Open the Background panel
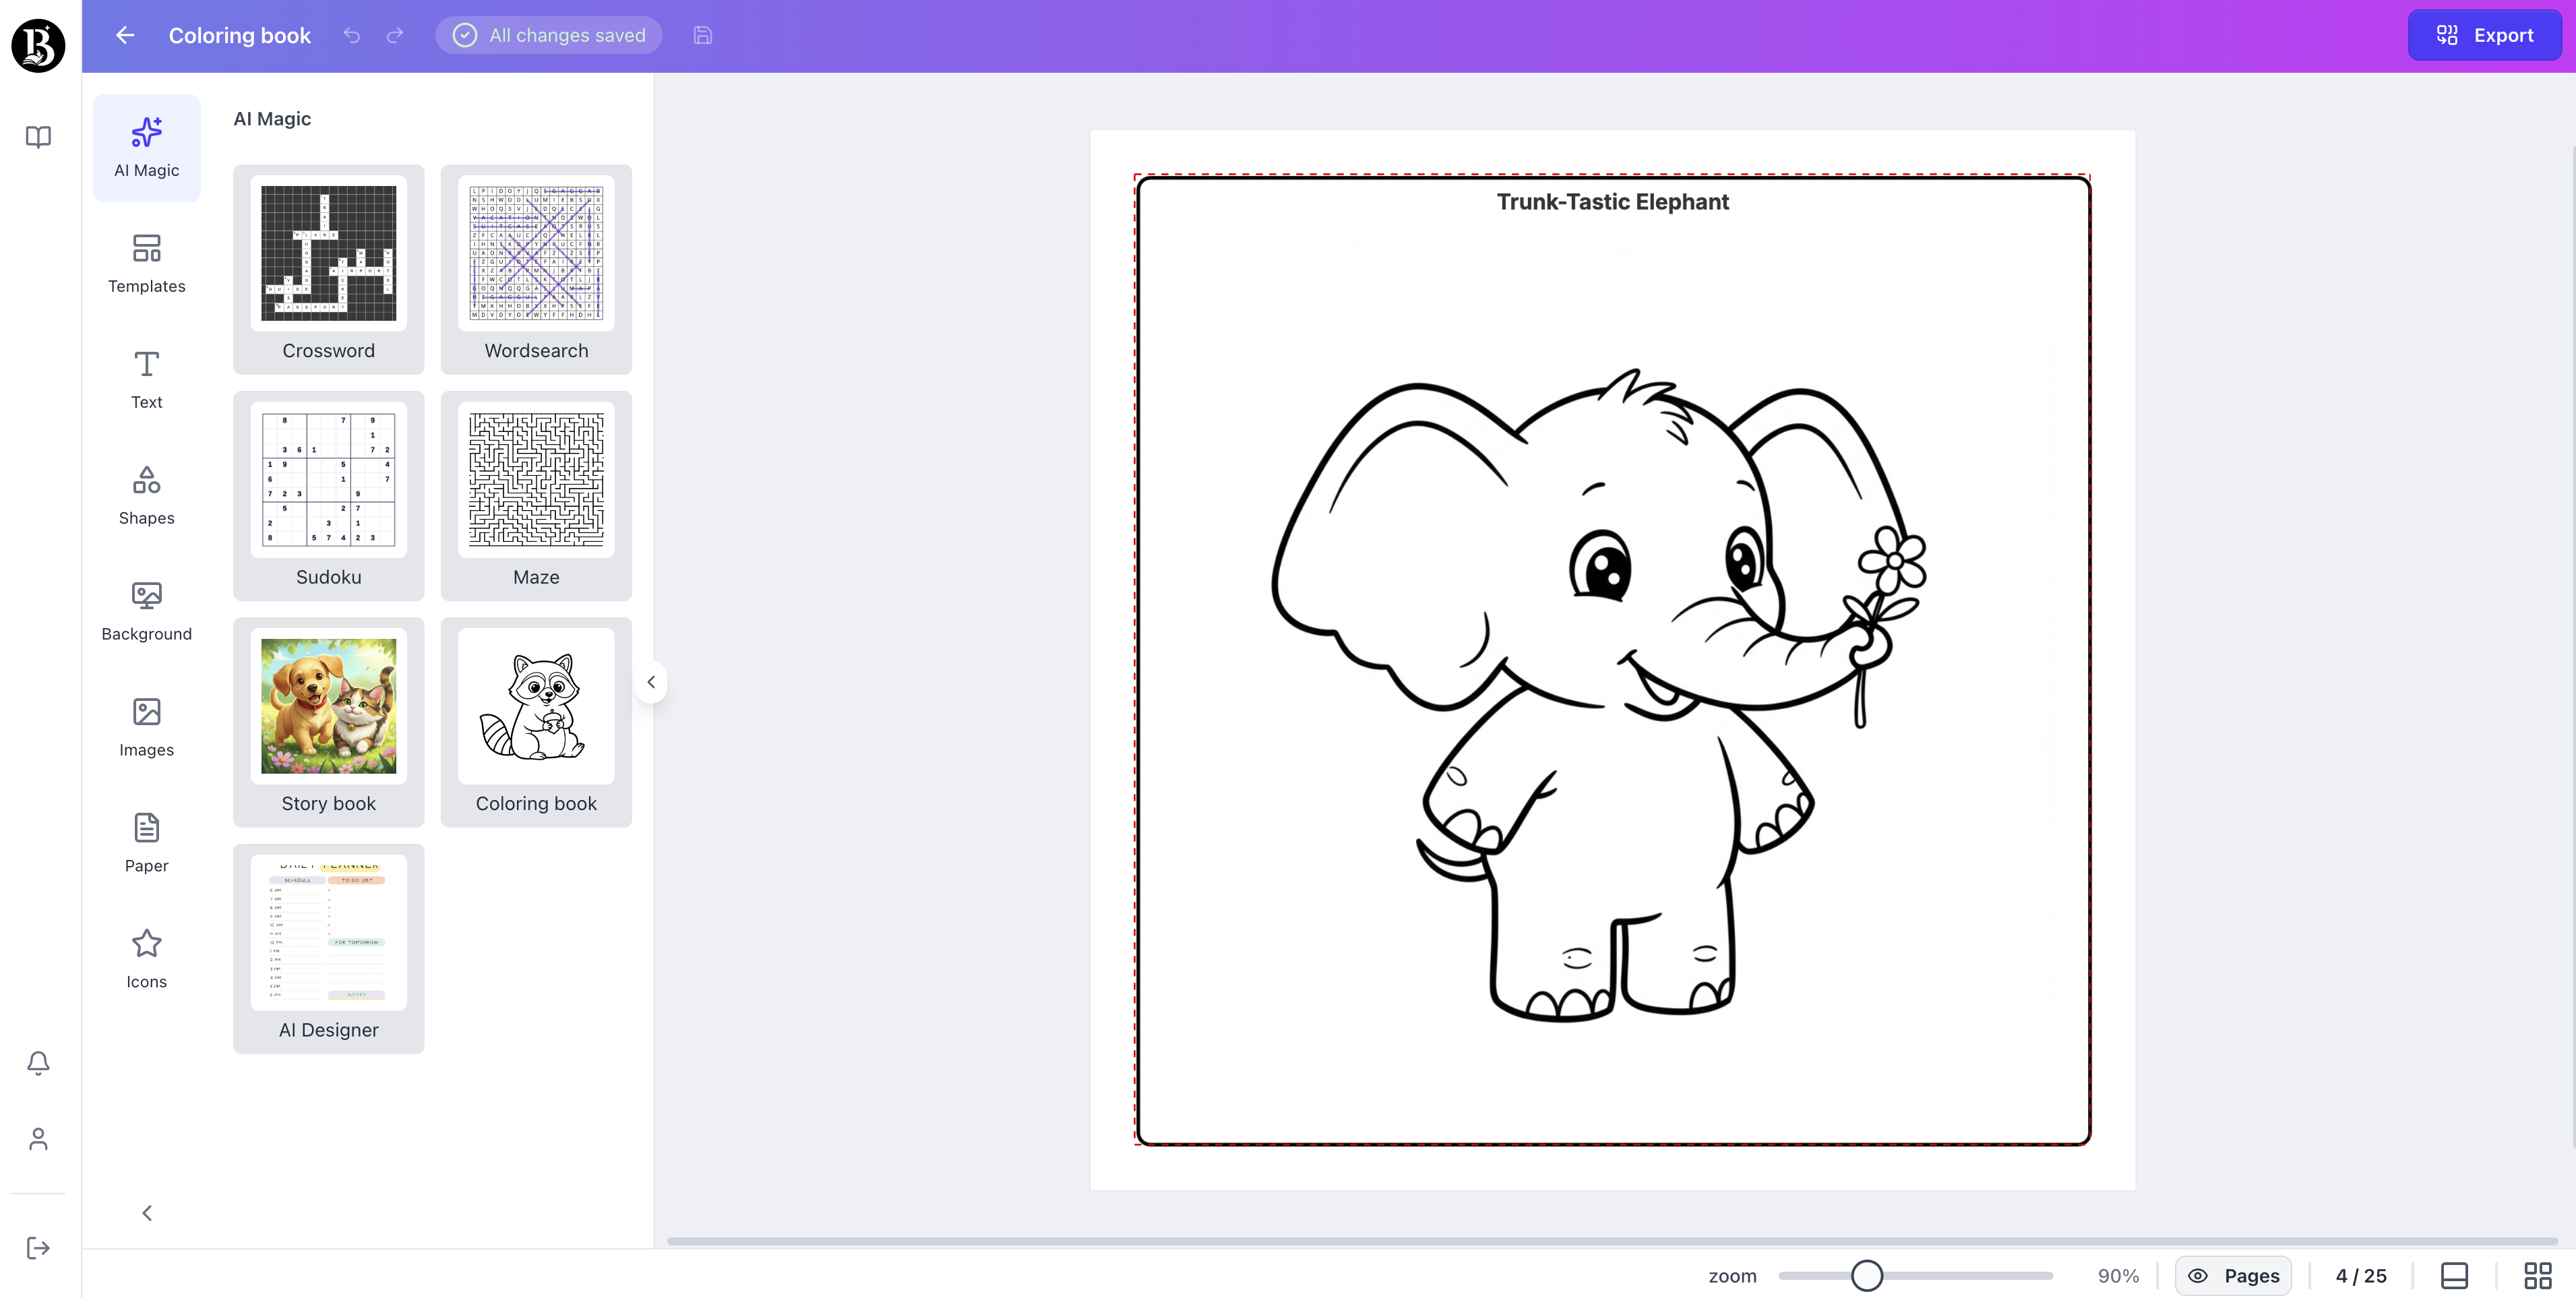The image size is (2576, 1298). [x=146, y=610]
